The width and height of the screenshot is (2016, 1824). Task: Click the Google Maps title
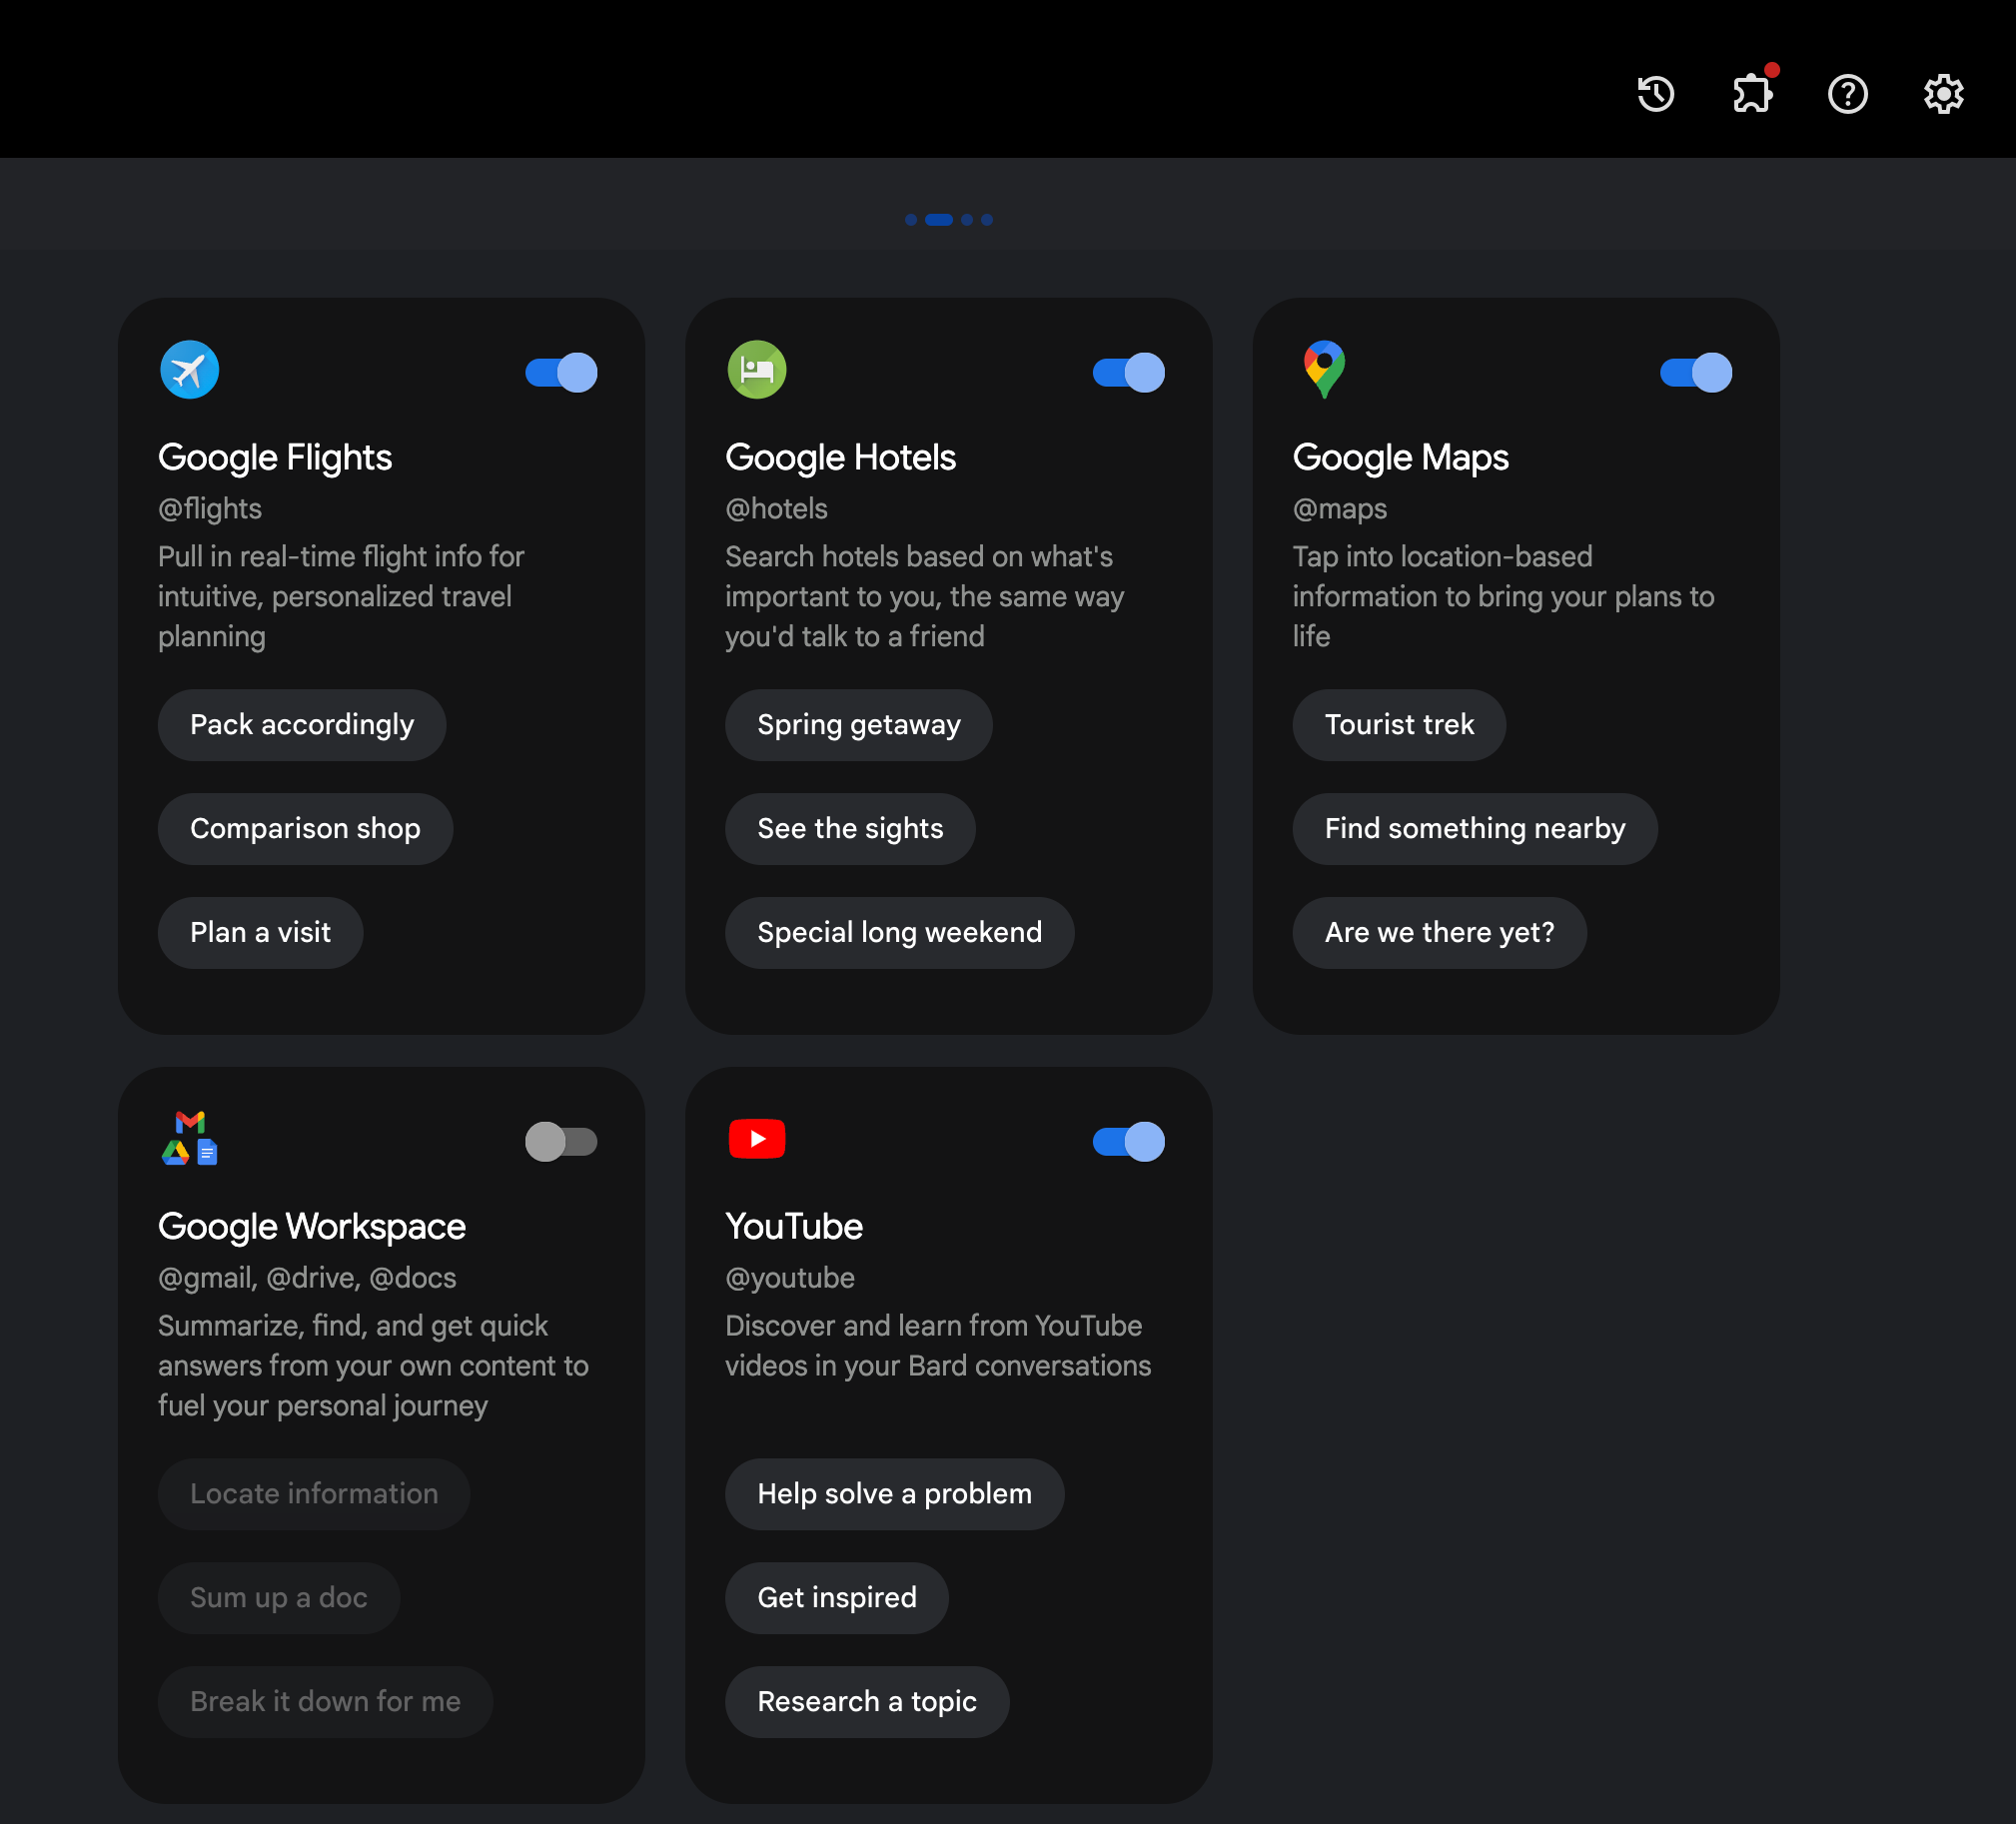pyautogui.click(x=1401, y=458)
